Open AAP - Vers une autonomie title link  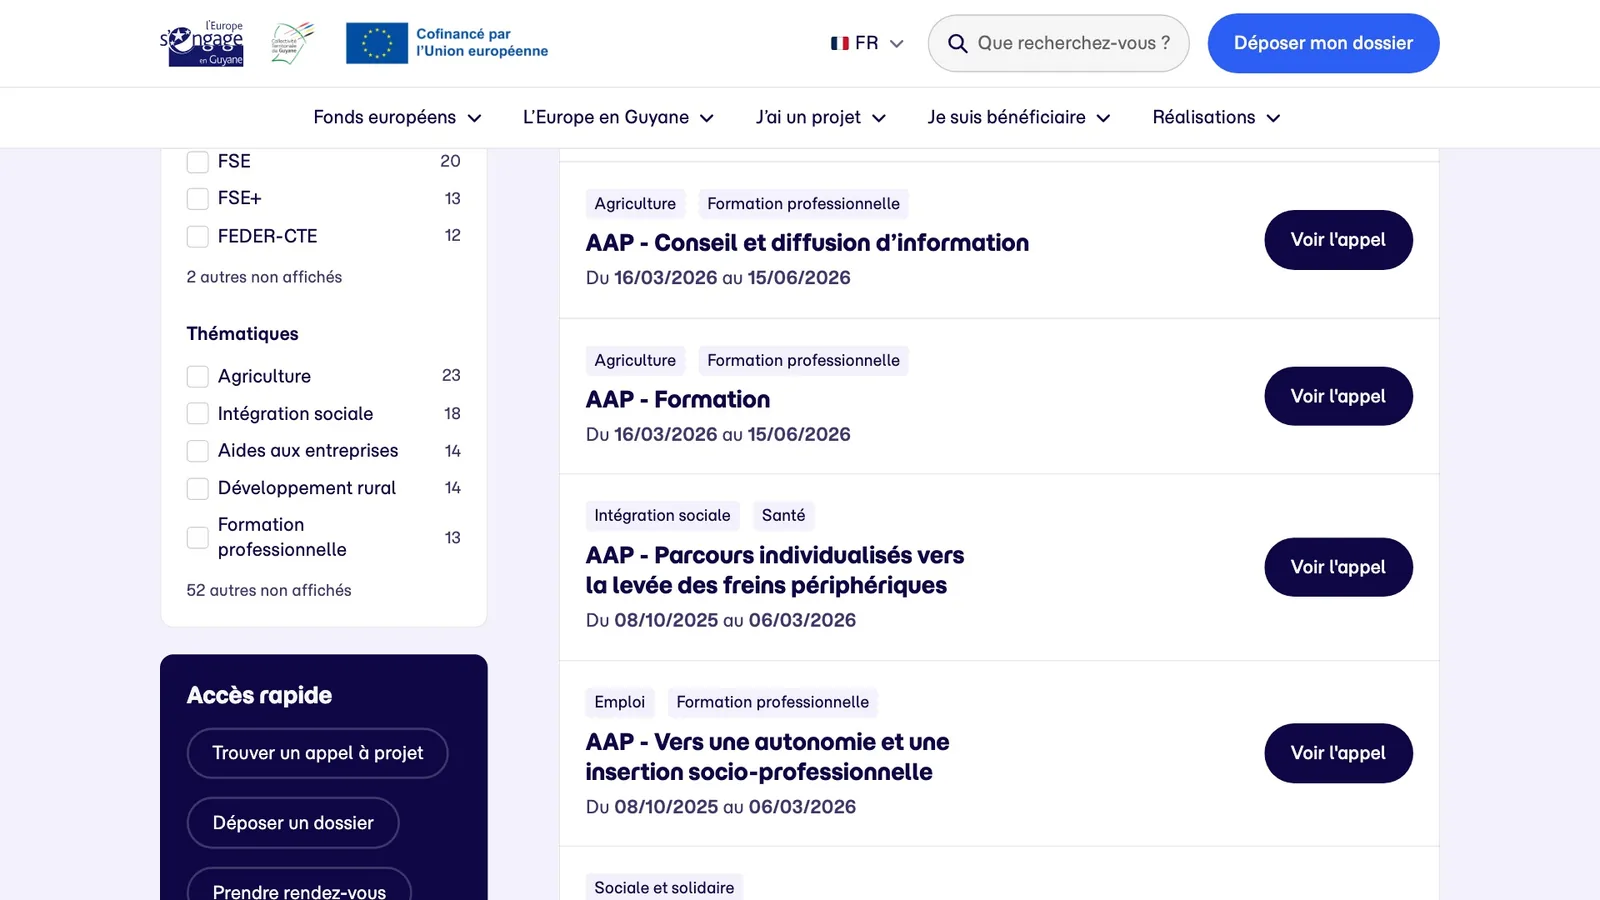pos(767,757)
